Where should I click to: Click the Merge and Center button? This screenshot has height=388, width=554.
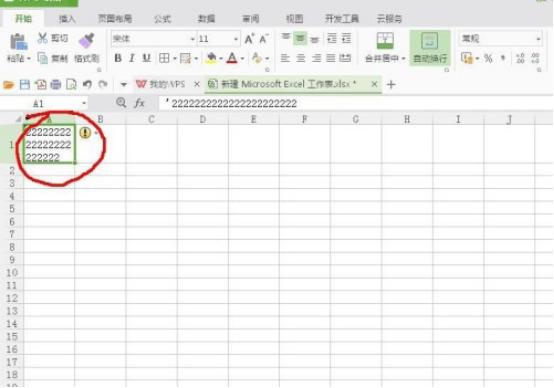coord(385,48)
